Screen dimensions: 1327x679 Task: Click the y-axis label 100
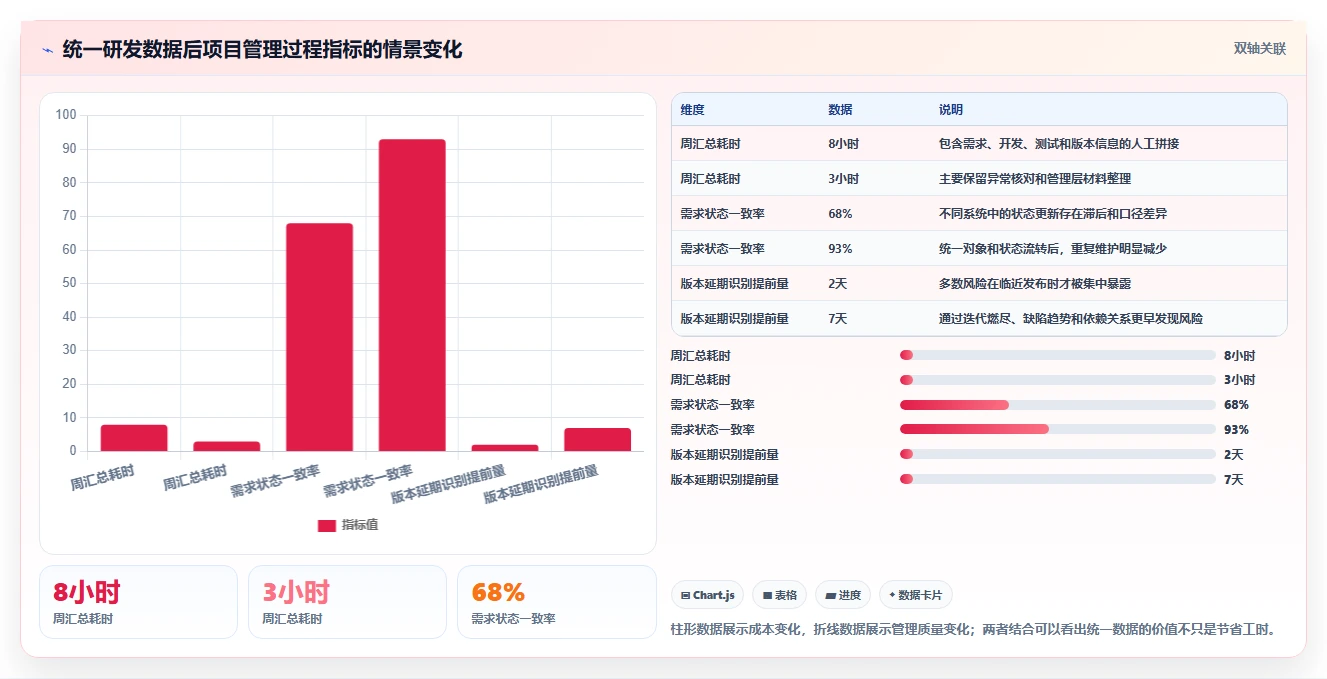point(66,115)
